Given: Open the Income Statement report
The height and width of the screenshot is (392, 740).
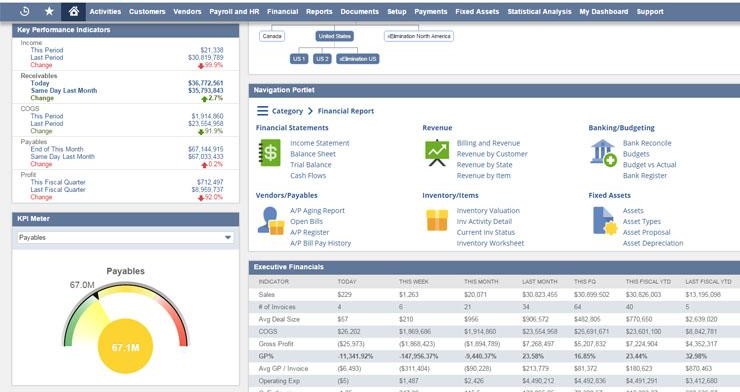Looking at the screenshot, I should tap(320, 143).
